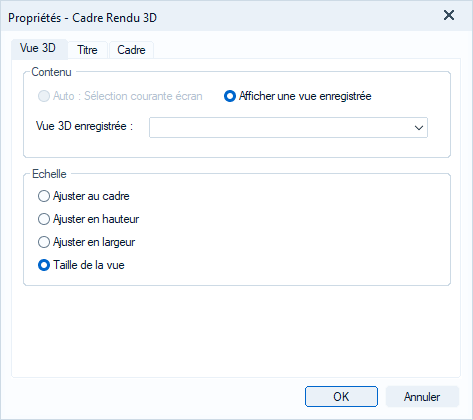Click the "Ajuster en hauteur" label text
The width and height of the screenshot is (473, 420).
96,219
